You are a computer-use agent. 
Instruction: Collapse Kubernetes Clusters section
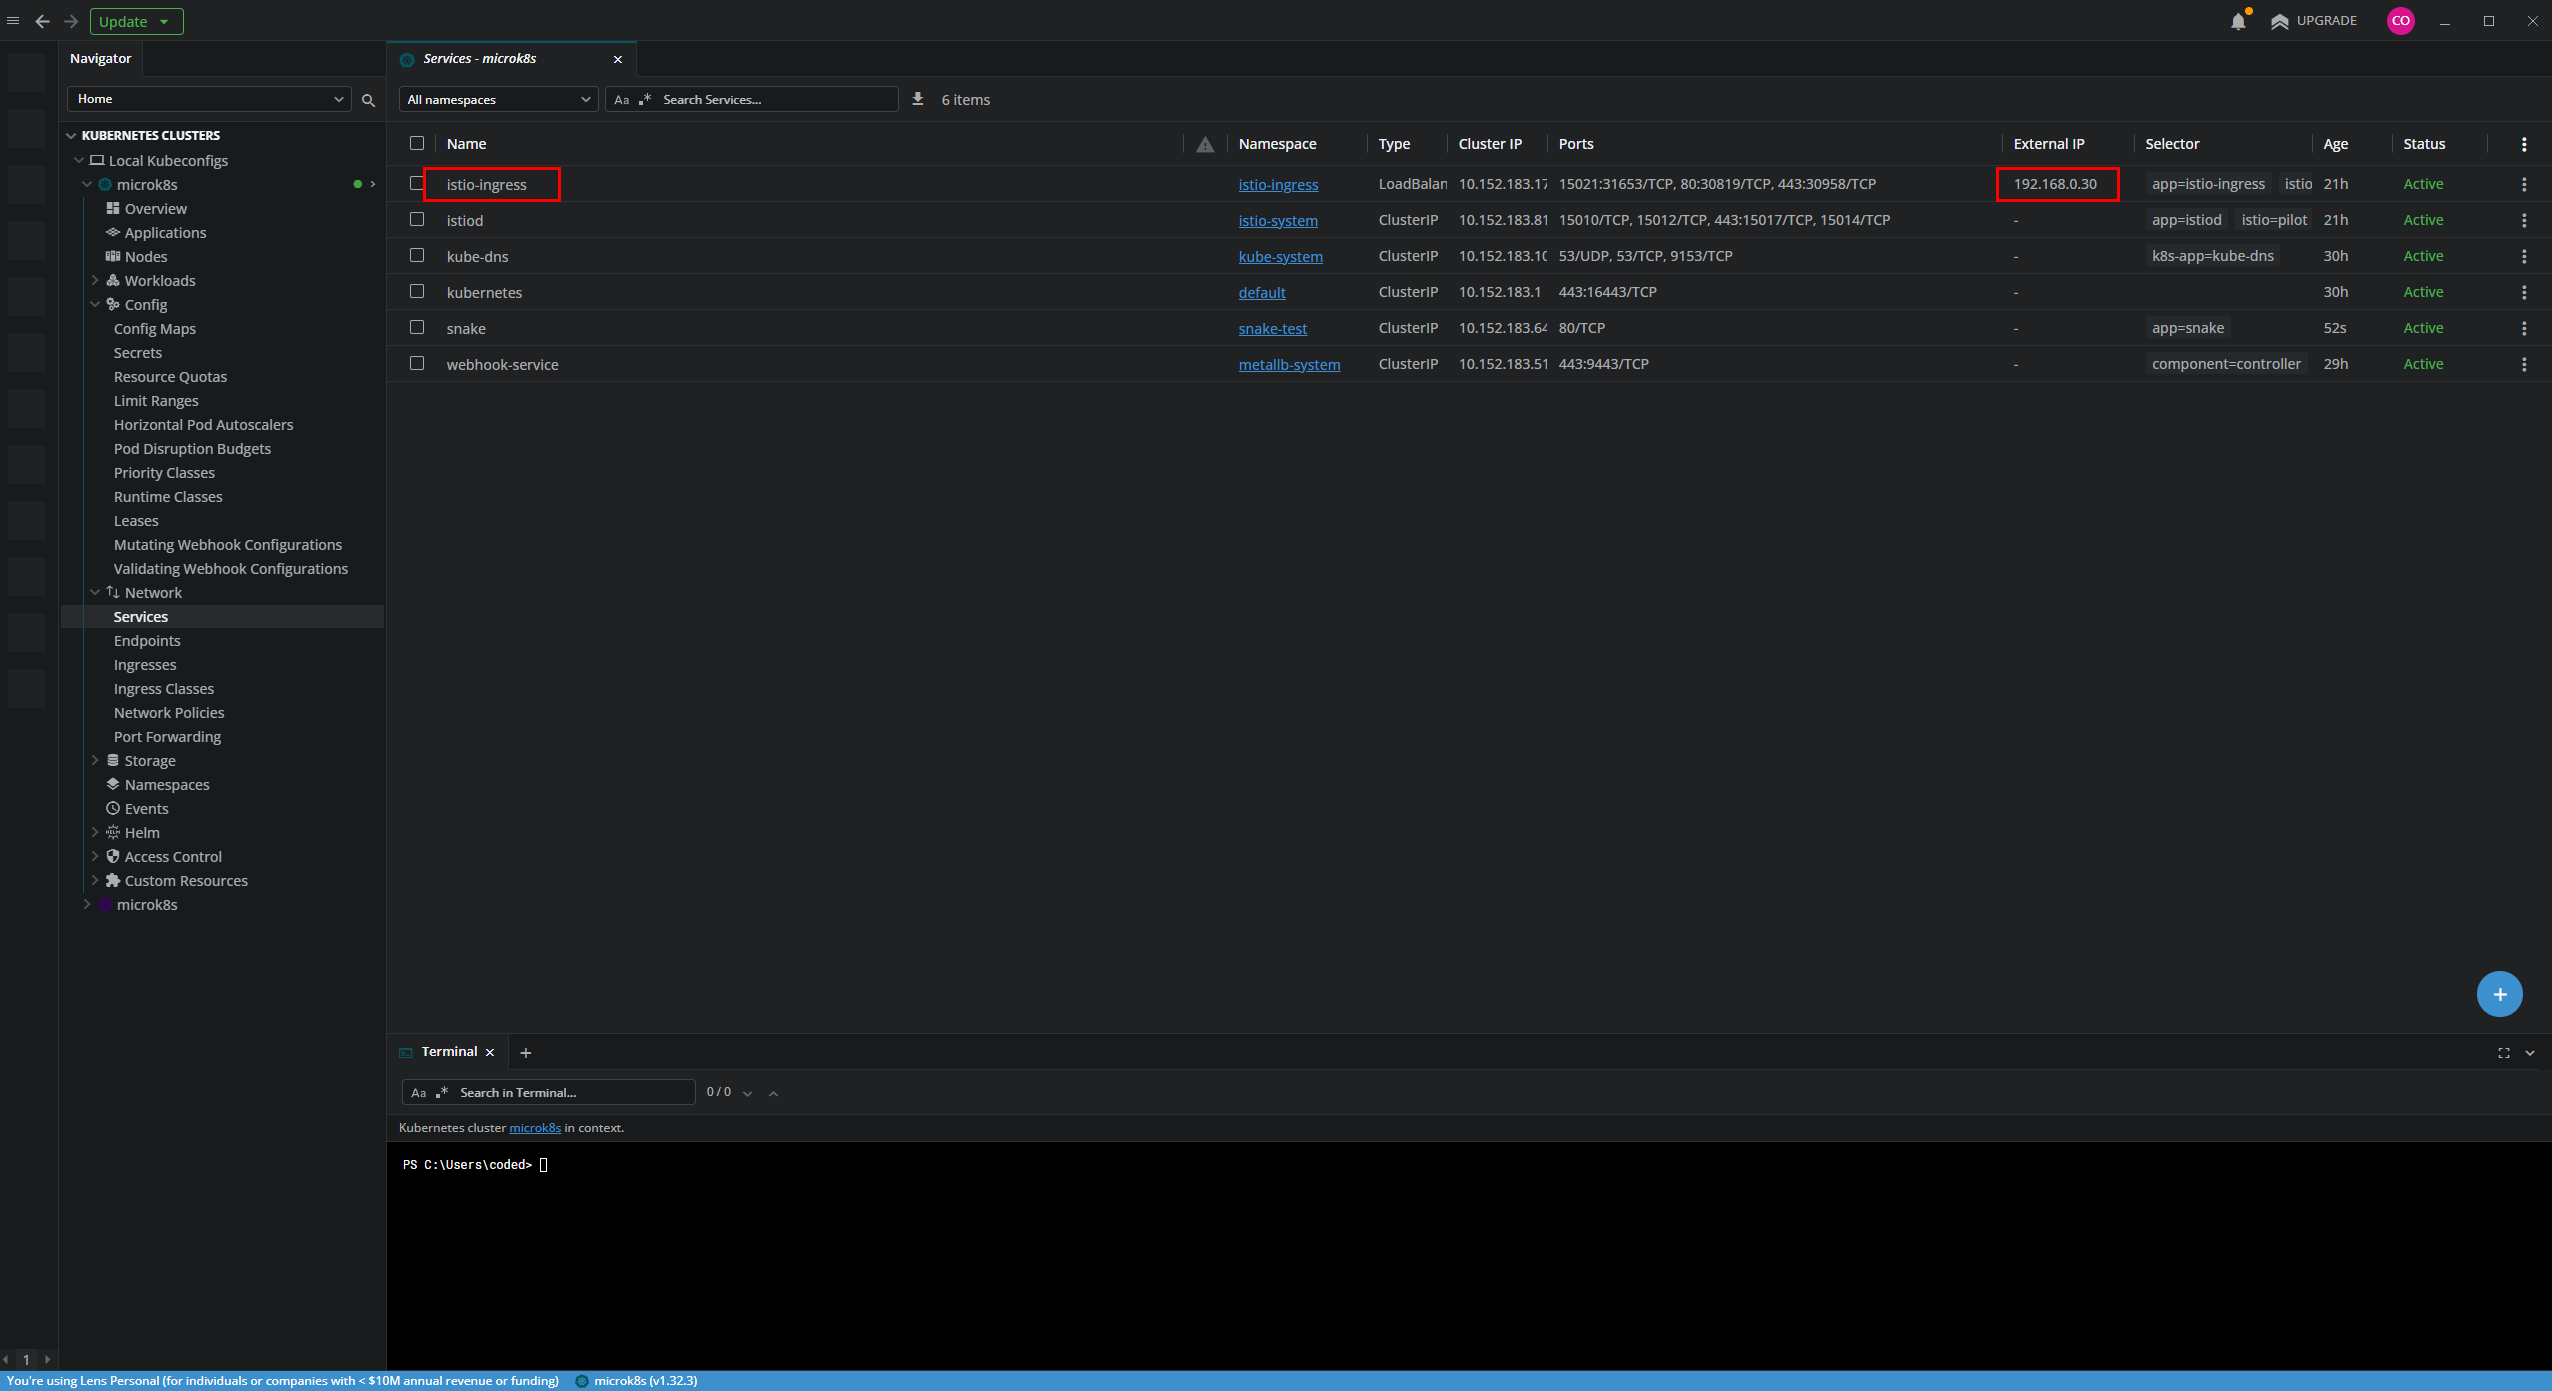tap(71, 136)
